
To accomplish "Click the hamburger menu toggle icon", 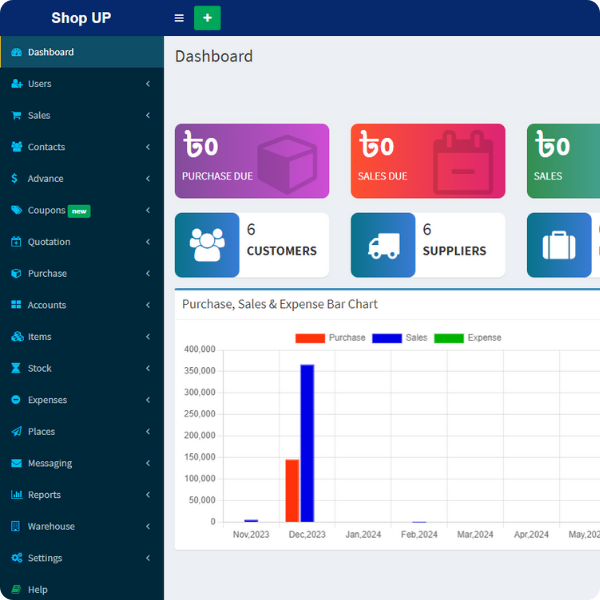I will (179, 18).
